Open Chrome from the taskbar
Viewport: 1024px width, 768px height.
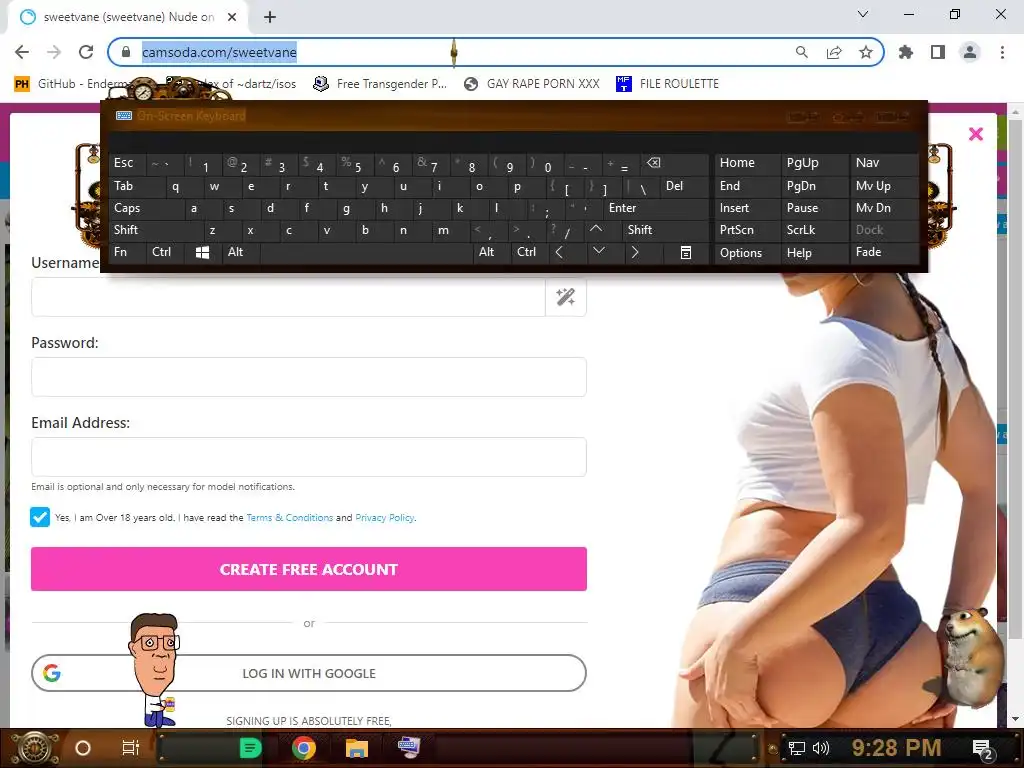304,748
